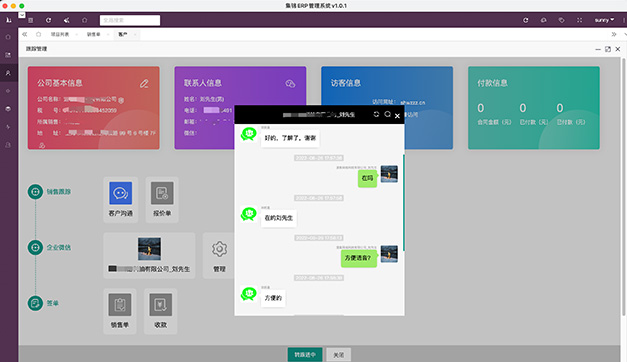Image resolution: width=627 pixels, height=362 pixels.
Task: Close the chat conversation popup
Action: [397, 116]
